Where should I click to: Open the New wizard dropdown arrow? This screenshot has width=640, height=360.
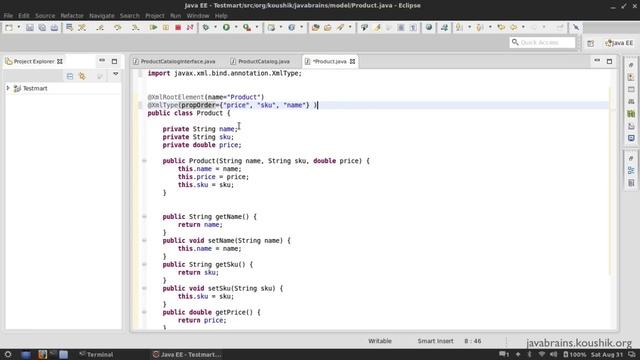pyautogui.click(x=18, y=27)
